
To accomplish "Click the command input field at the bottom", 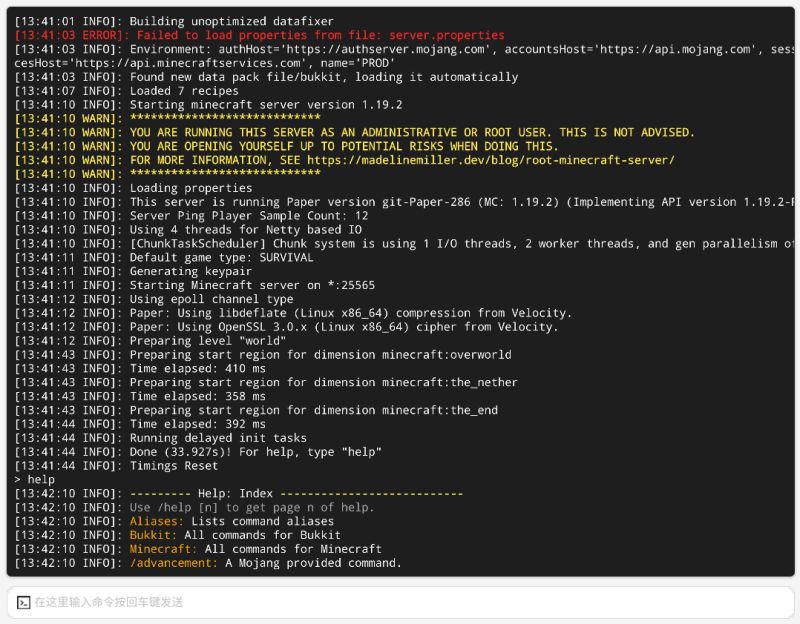I will pyautogui.click(x=400, y=602).
